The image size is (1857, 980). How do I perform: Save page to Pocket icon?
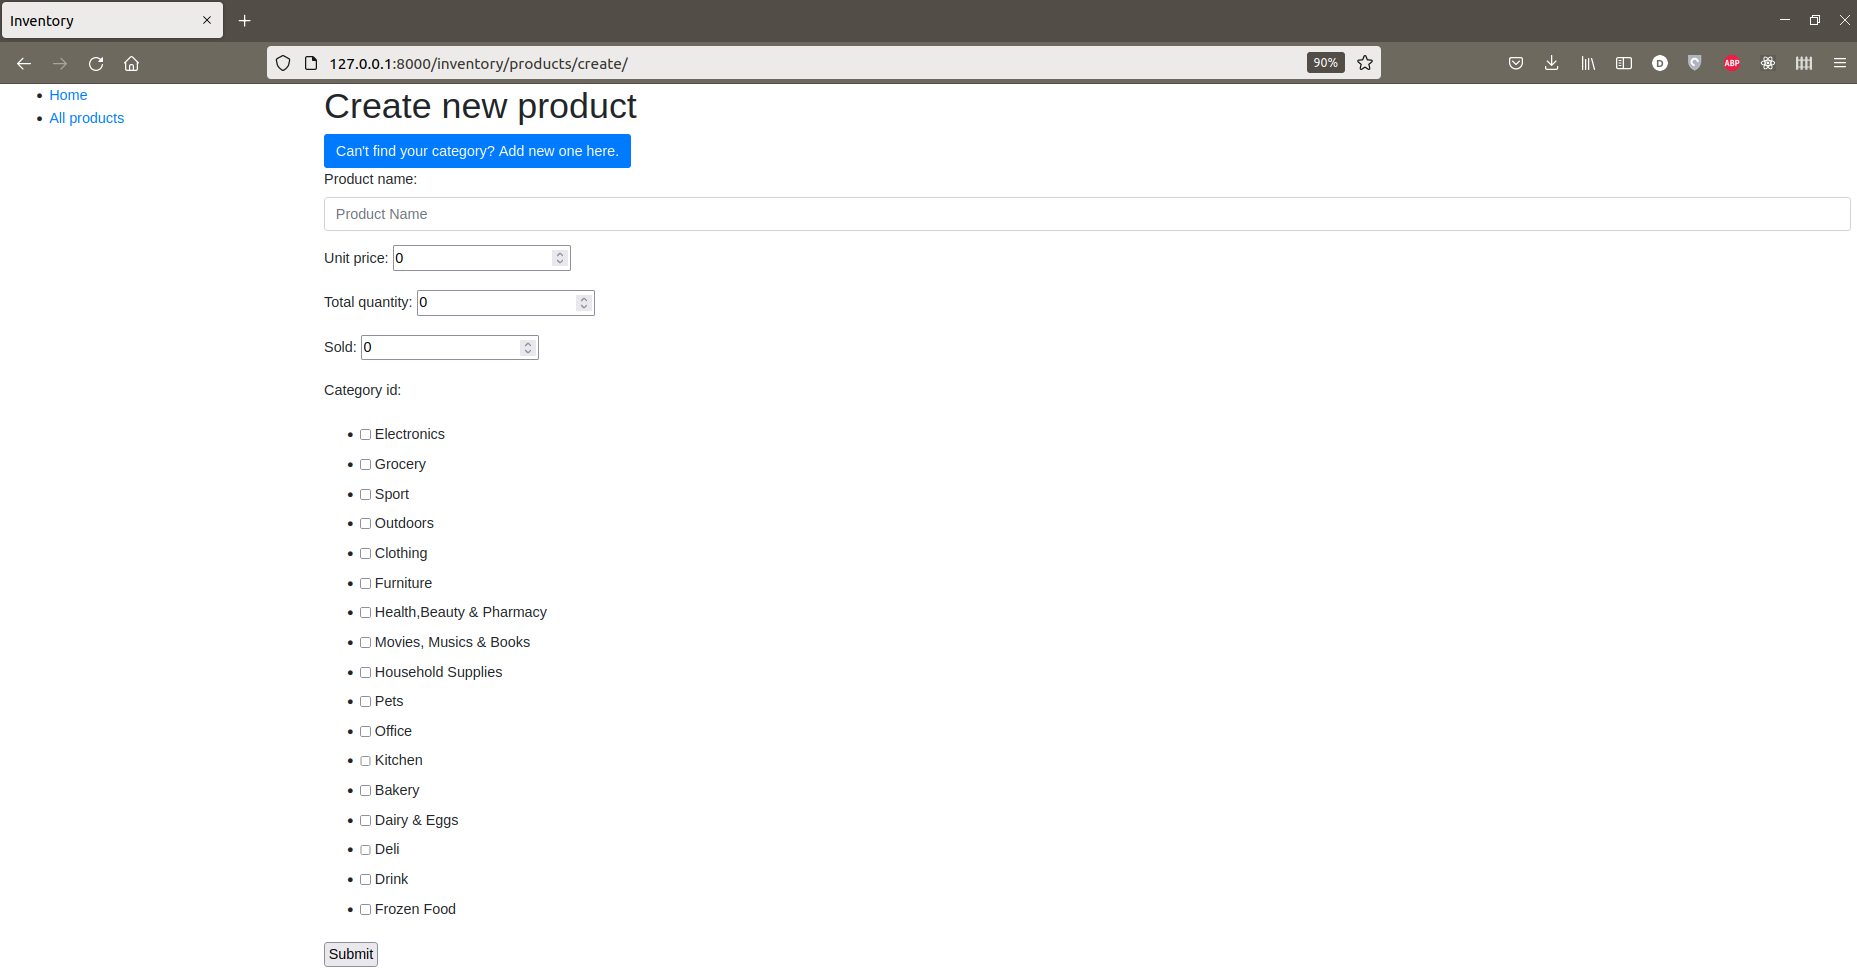(1516, 63)
